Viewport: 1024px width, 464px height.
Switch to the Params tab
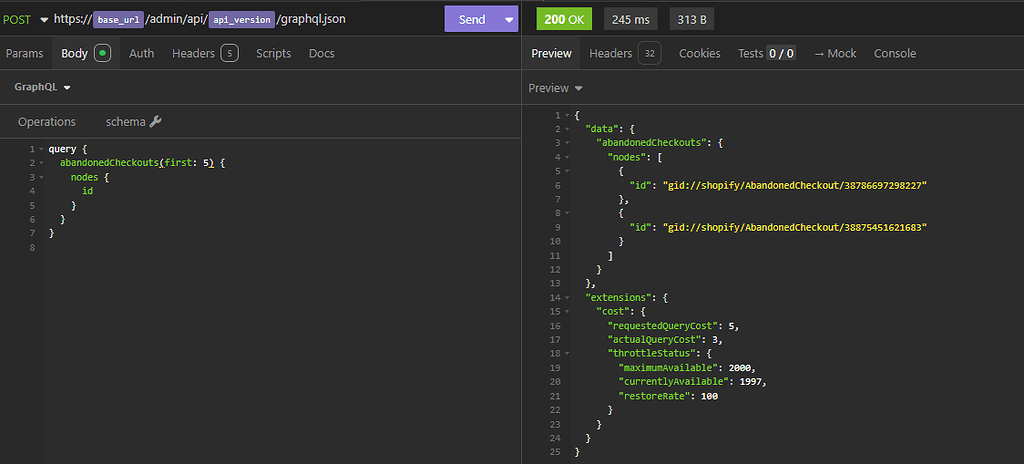click(25, 54)
